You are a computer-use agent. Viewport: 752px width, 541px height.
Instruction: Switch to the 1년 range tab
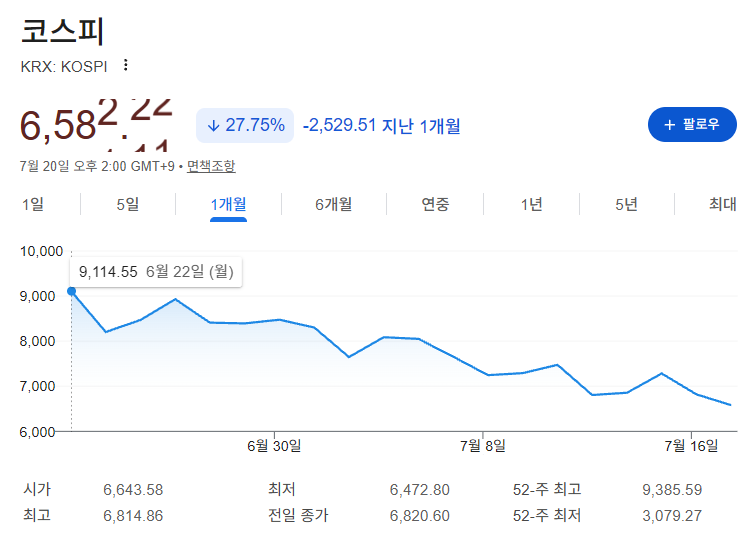point(531,204)
